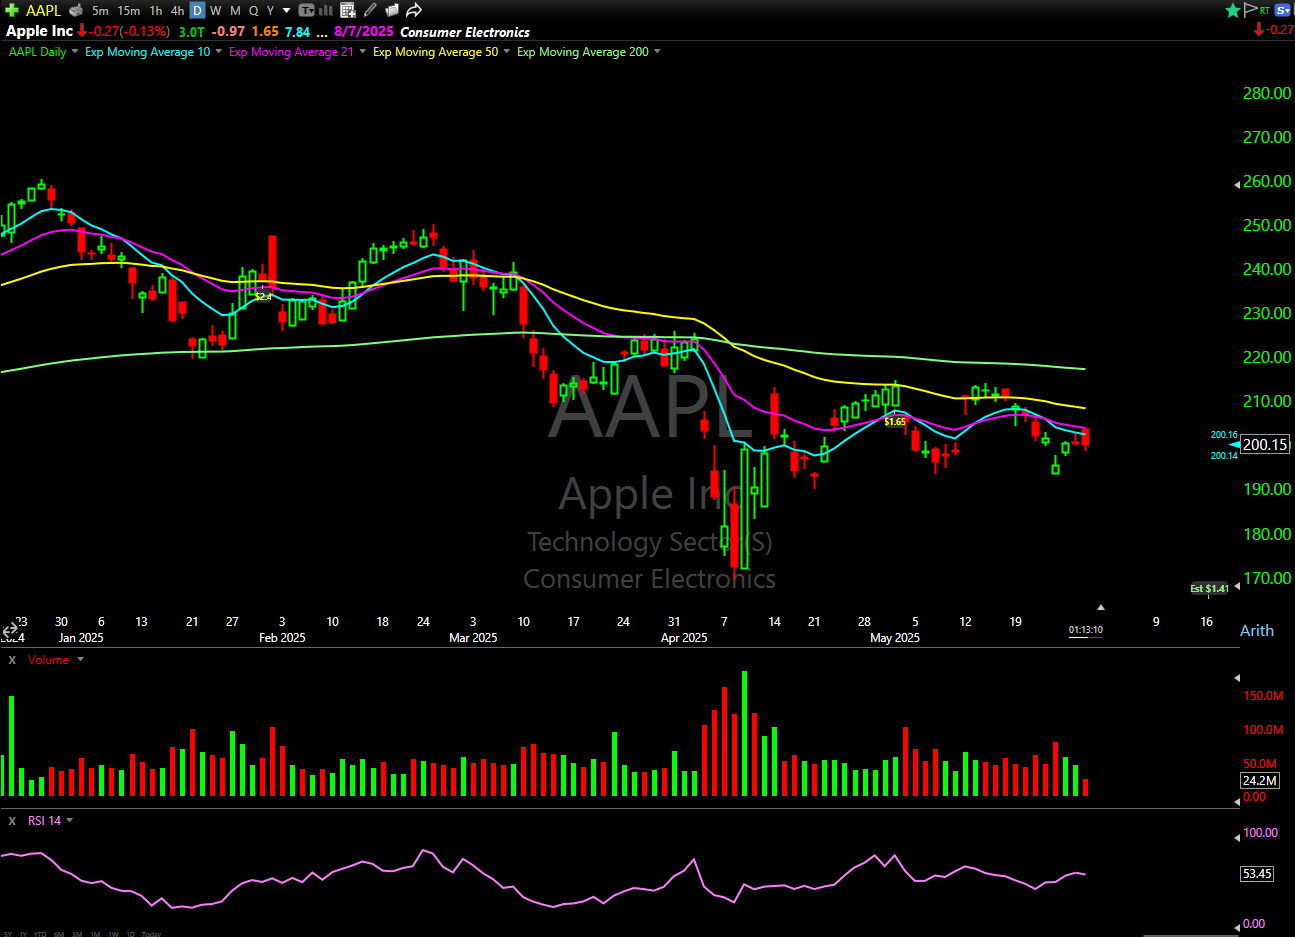The height and width of the screenshot is (937, 1295).
Task: Zoom to the 3M range
Action: click(77, 934)
